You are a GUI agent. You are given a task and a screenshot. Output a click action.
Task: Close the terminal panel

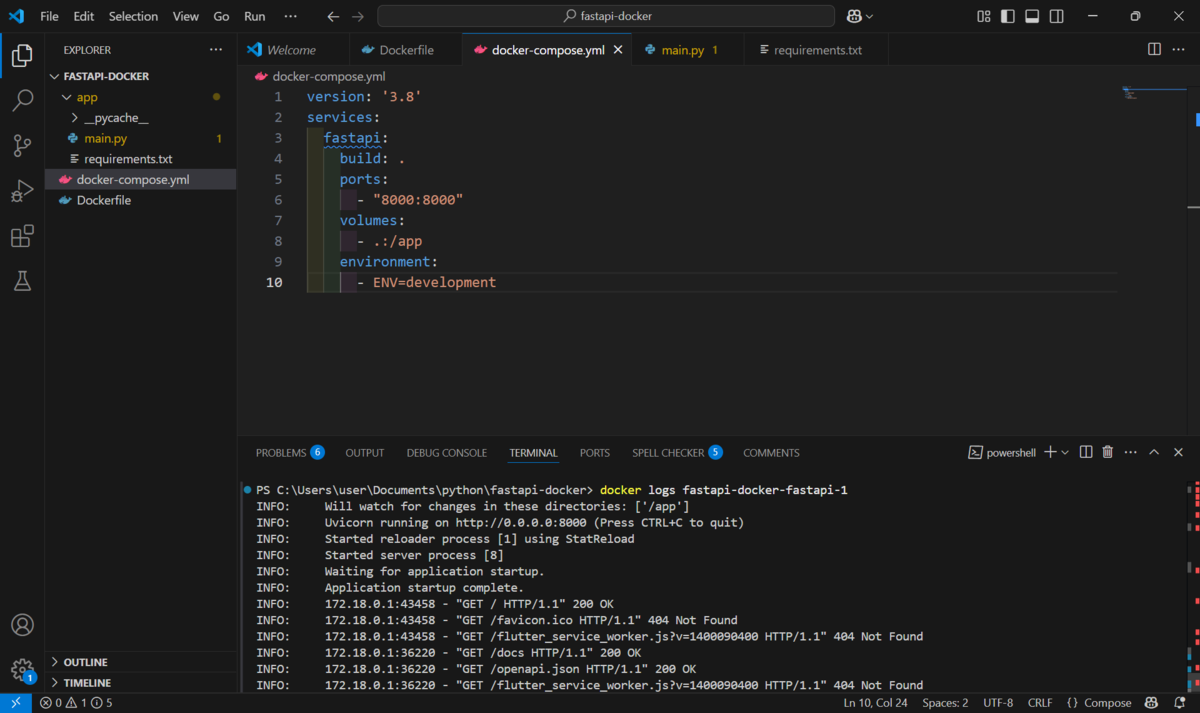pos(1179,452)
